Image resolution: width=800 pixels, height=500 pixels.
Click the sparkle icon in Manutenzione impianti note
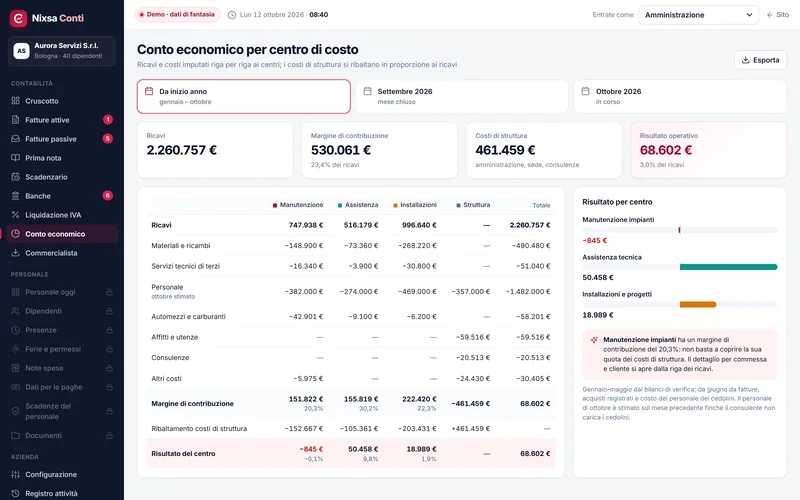click(594, 340)
